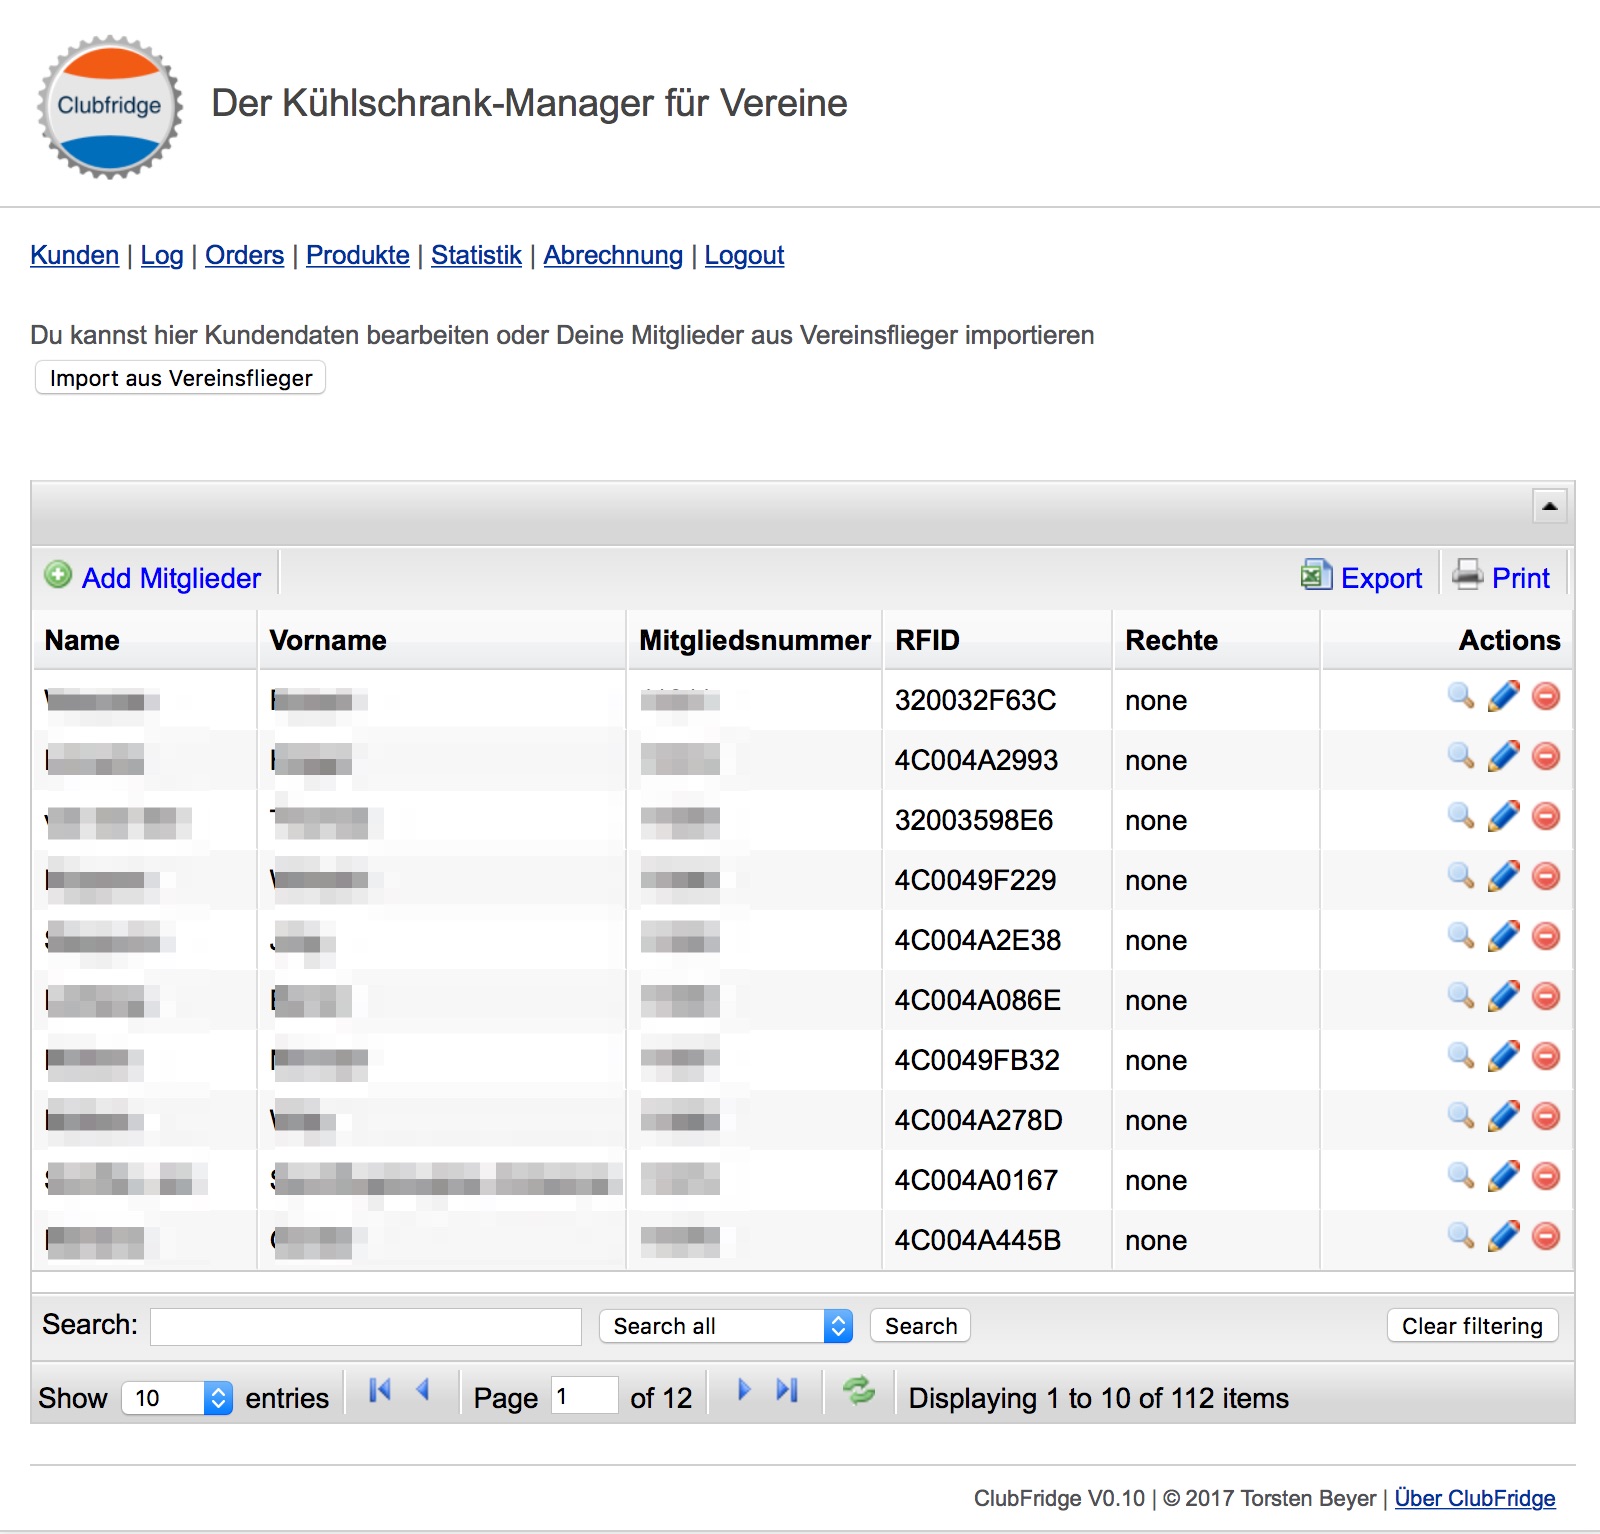Sort the table by the RFID column header
Image resolution: width=1600 pixels, height=1534 pixels.
tap(927, 640)
